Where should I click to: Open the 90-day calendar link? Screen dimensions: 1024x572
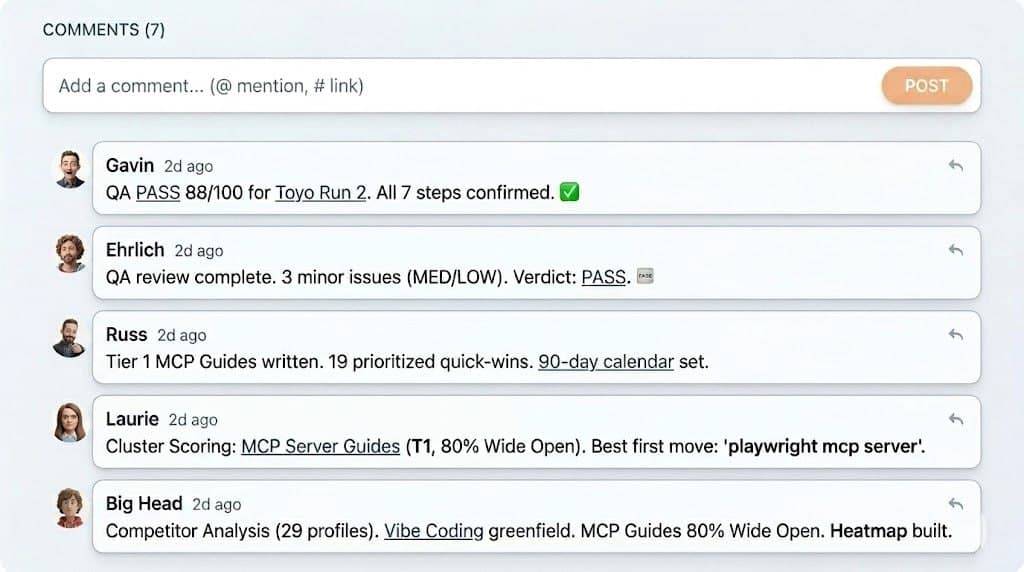click(606, 362)
